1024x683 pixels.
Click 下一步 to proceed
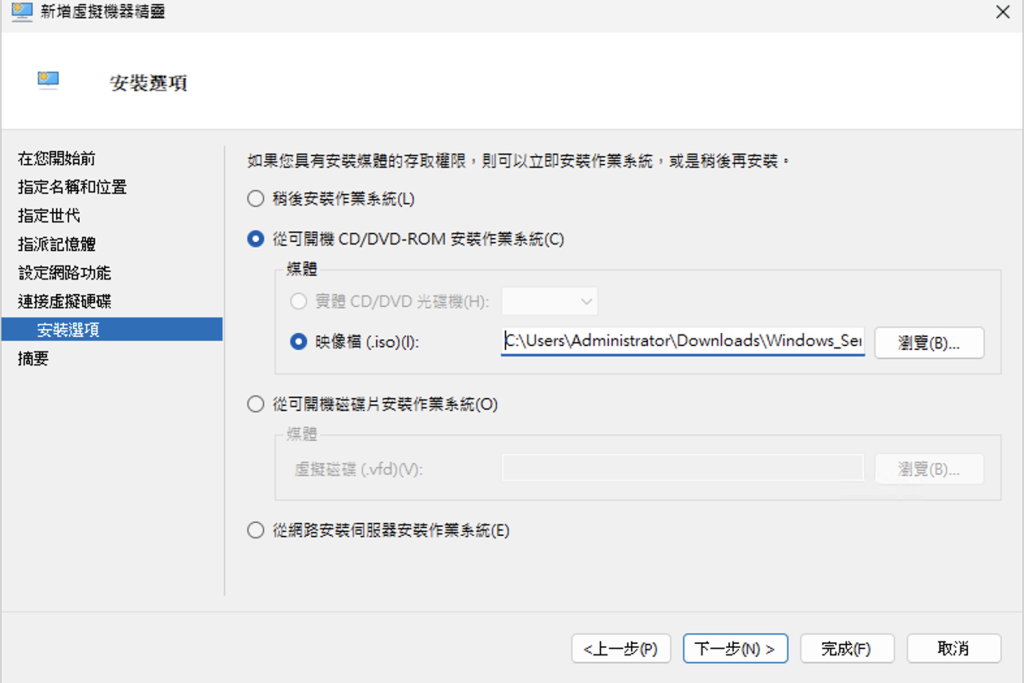(735, 648)
